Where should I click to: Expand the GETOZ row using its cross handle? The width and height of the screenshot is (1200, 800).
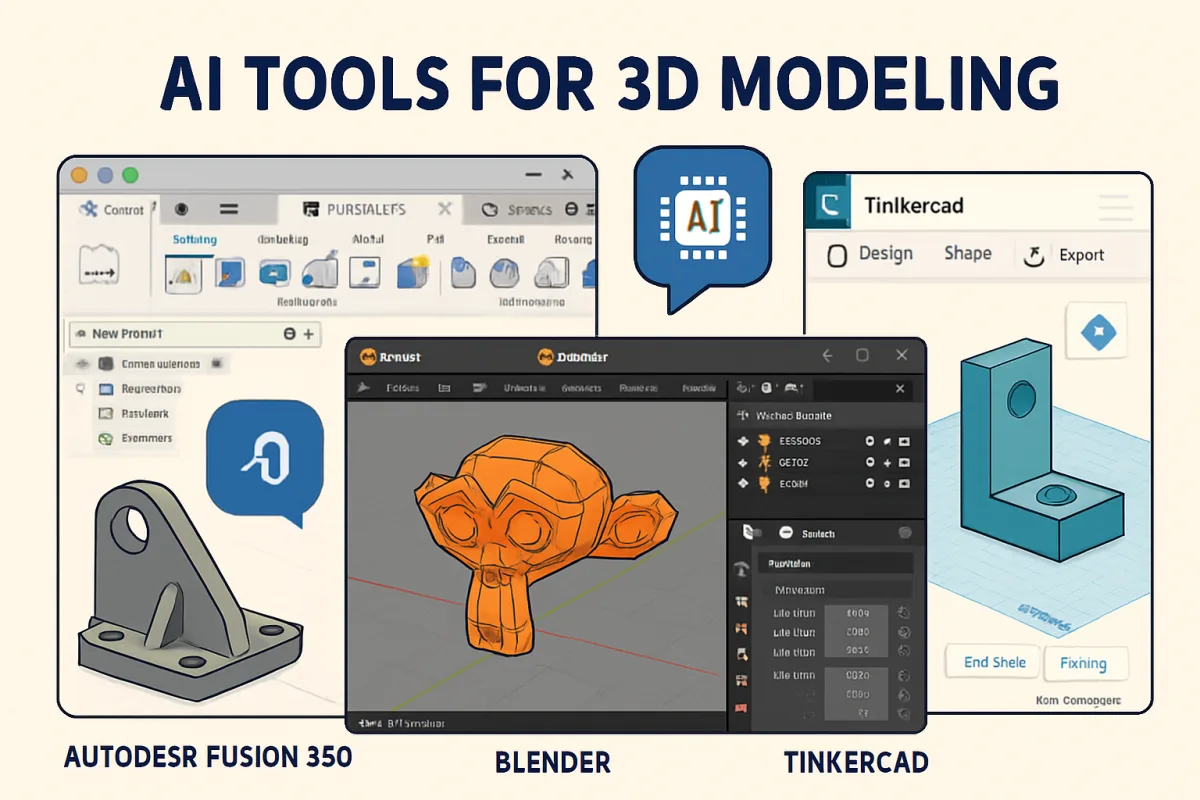742,463
